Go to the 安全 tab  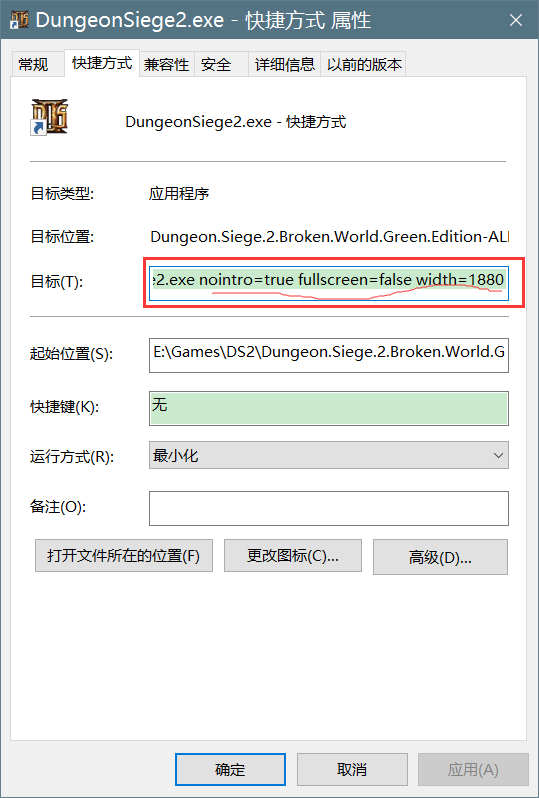pos(216,65)
